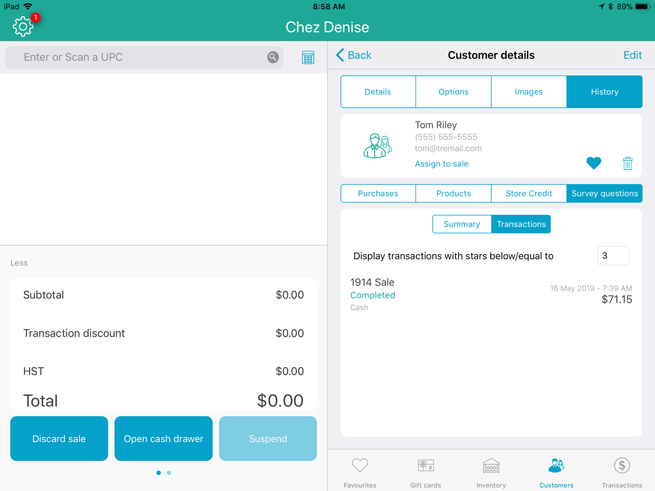
Task: Open settings via the gear icon
Action: point(23,27)
